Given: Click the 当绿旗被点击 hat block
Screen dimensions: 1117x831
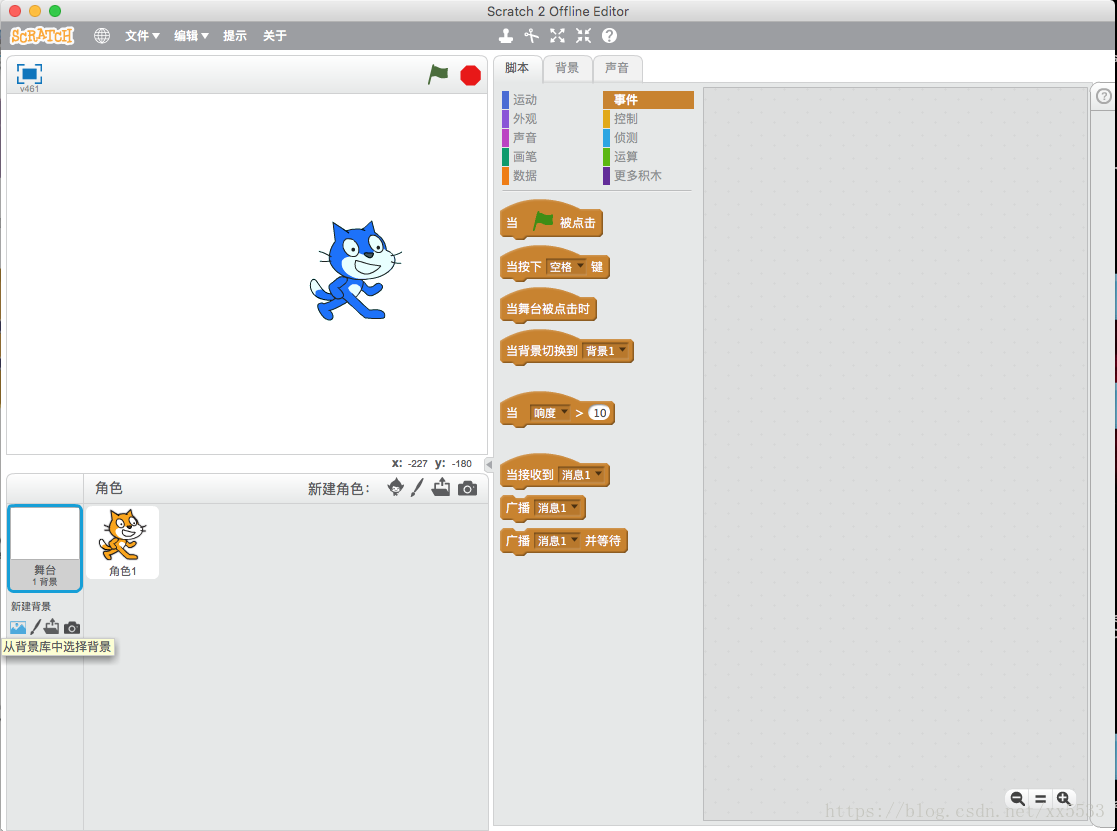Looking at the screenshot, I should [551, 221].
